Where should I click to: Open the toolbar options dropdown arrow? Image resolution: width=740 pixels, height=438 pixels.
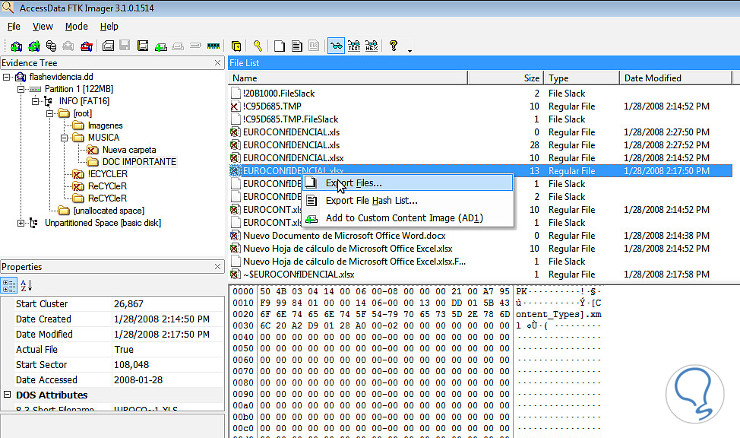pos(410,50)
